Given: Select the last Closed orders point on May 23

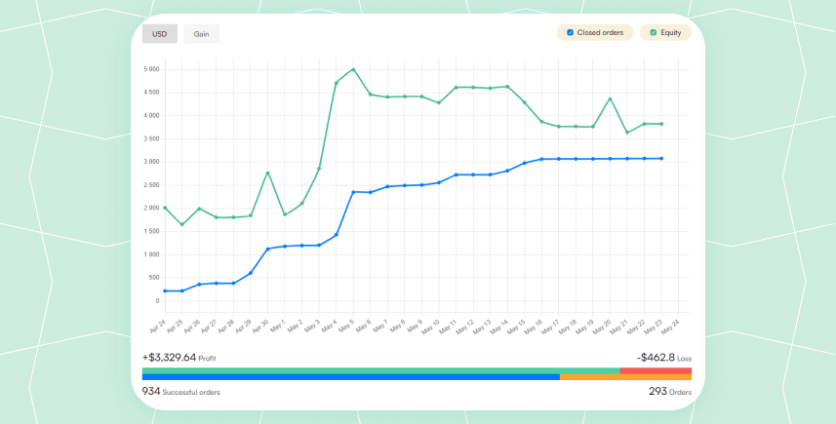Looking at the screenshot, I should (661, 158).
